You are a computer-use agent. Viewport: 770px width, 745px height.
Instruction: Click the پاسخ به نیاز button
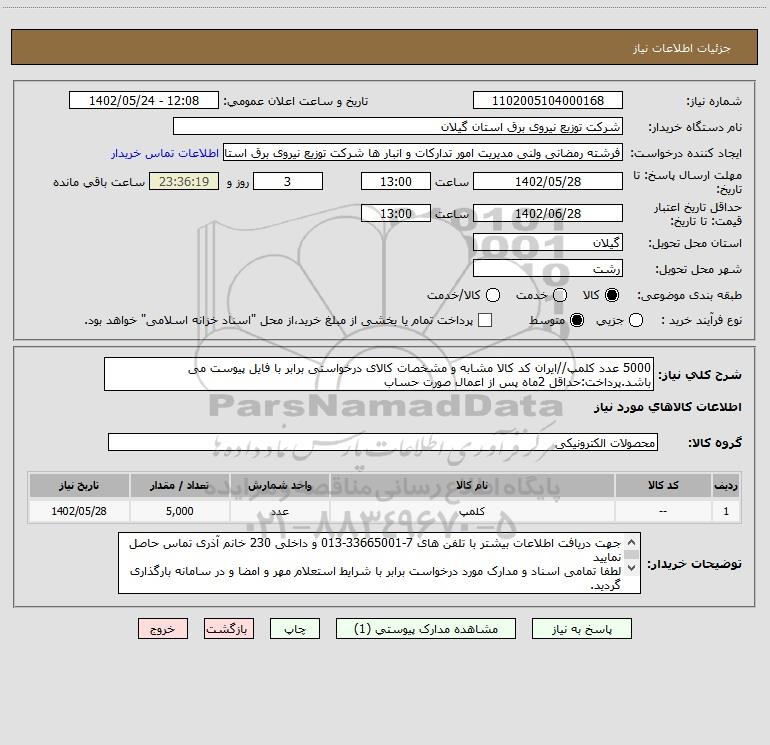coord(581,629)
